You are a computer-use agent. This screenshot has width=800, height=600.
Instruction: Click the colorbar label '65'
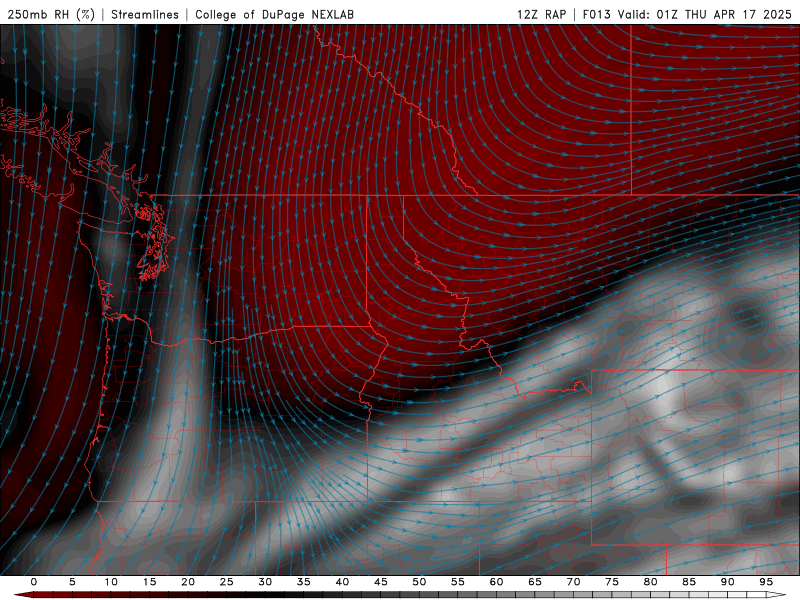point(535,582)
